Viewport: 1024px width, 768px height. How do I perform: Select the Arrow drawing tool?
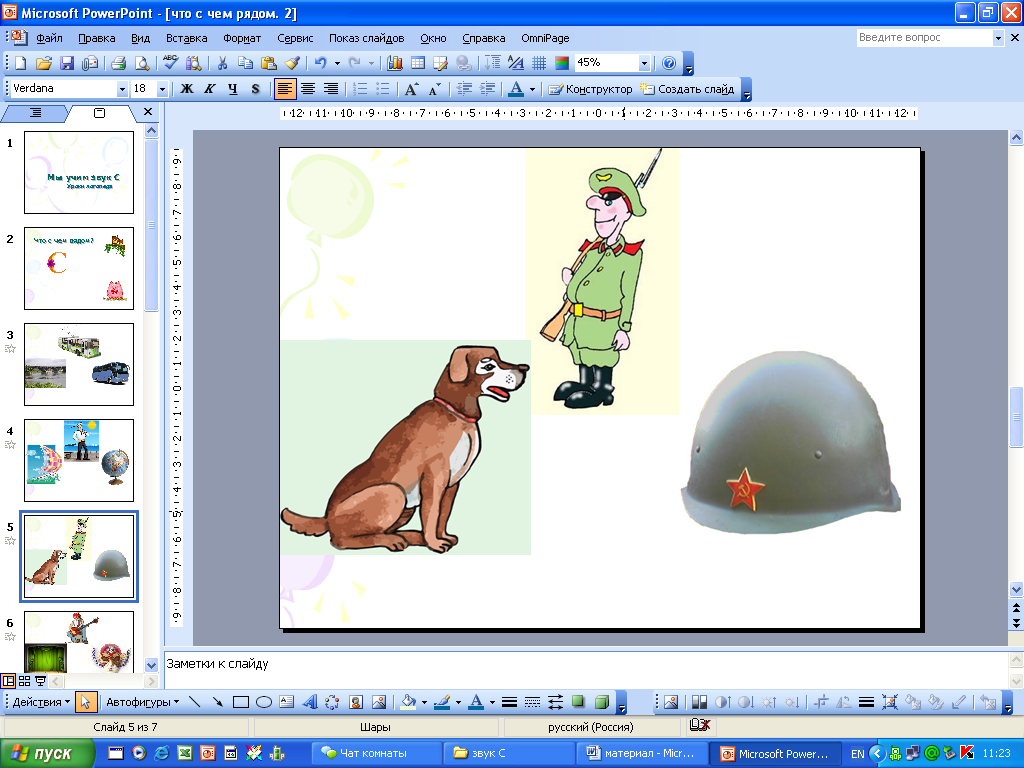click(x=217, y=702)
